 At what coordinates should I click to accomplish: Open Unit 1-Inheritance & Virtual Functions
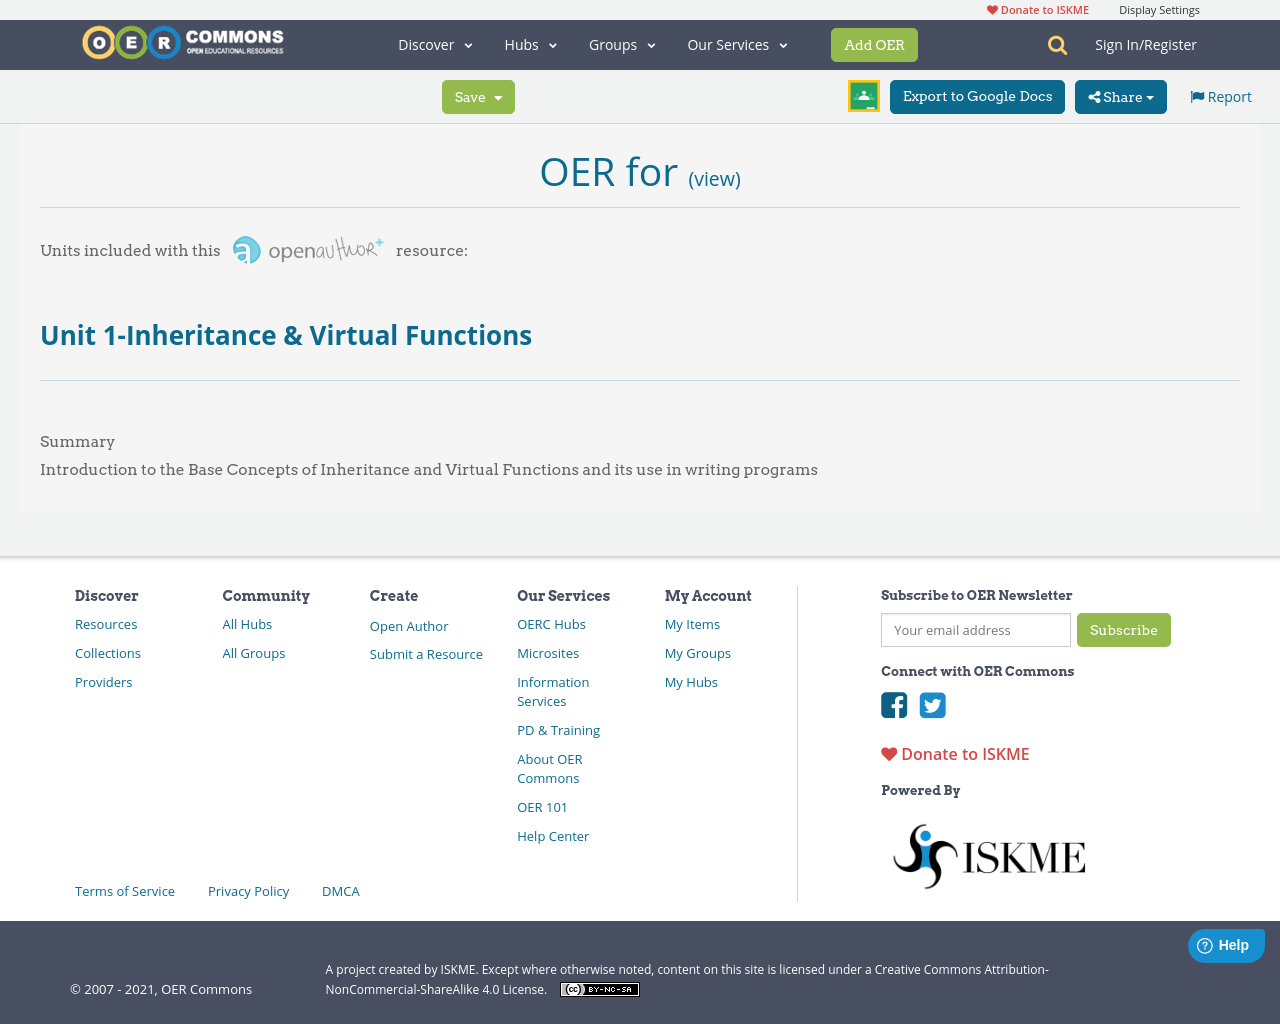[x=286, y=334]
